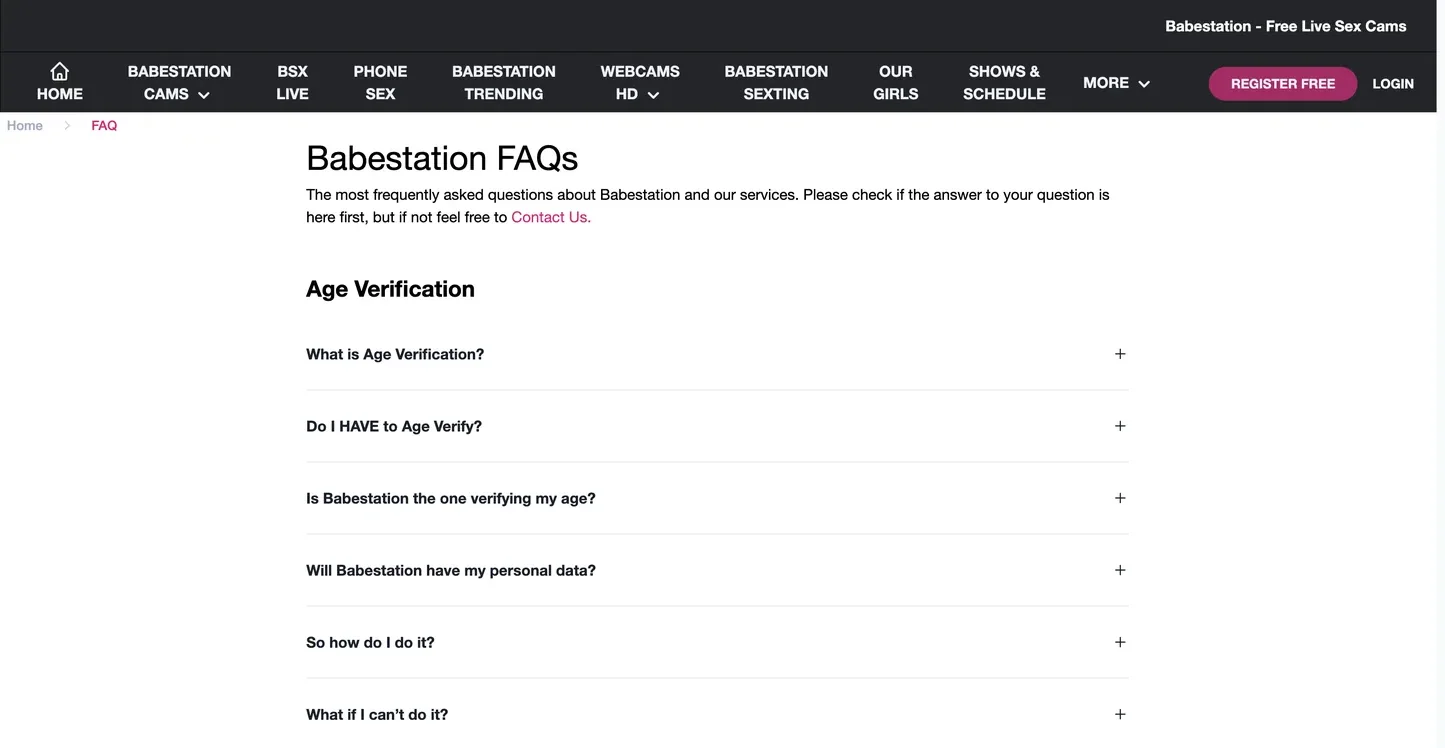Open the Phone Sex nav item
Viewport: 1445px width, 748px height.
380,83
